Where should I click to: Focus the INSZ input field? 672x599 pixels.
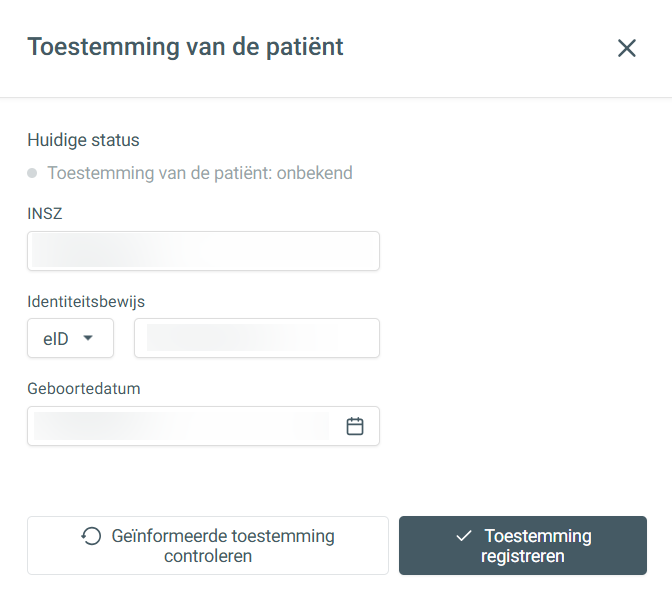pos(203,251)
